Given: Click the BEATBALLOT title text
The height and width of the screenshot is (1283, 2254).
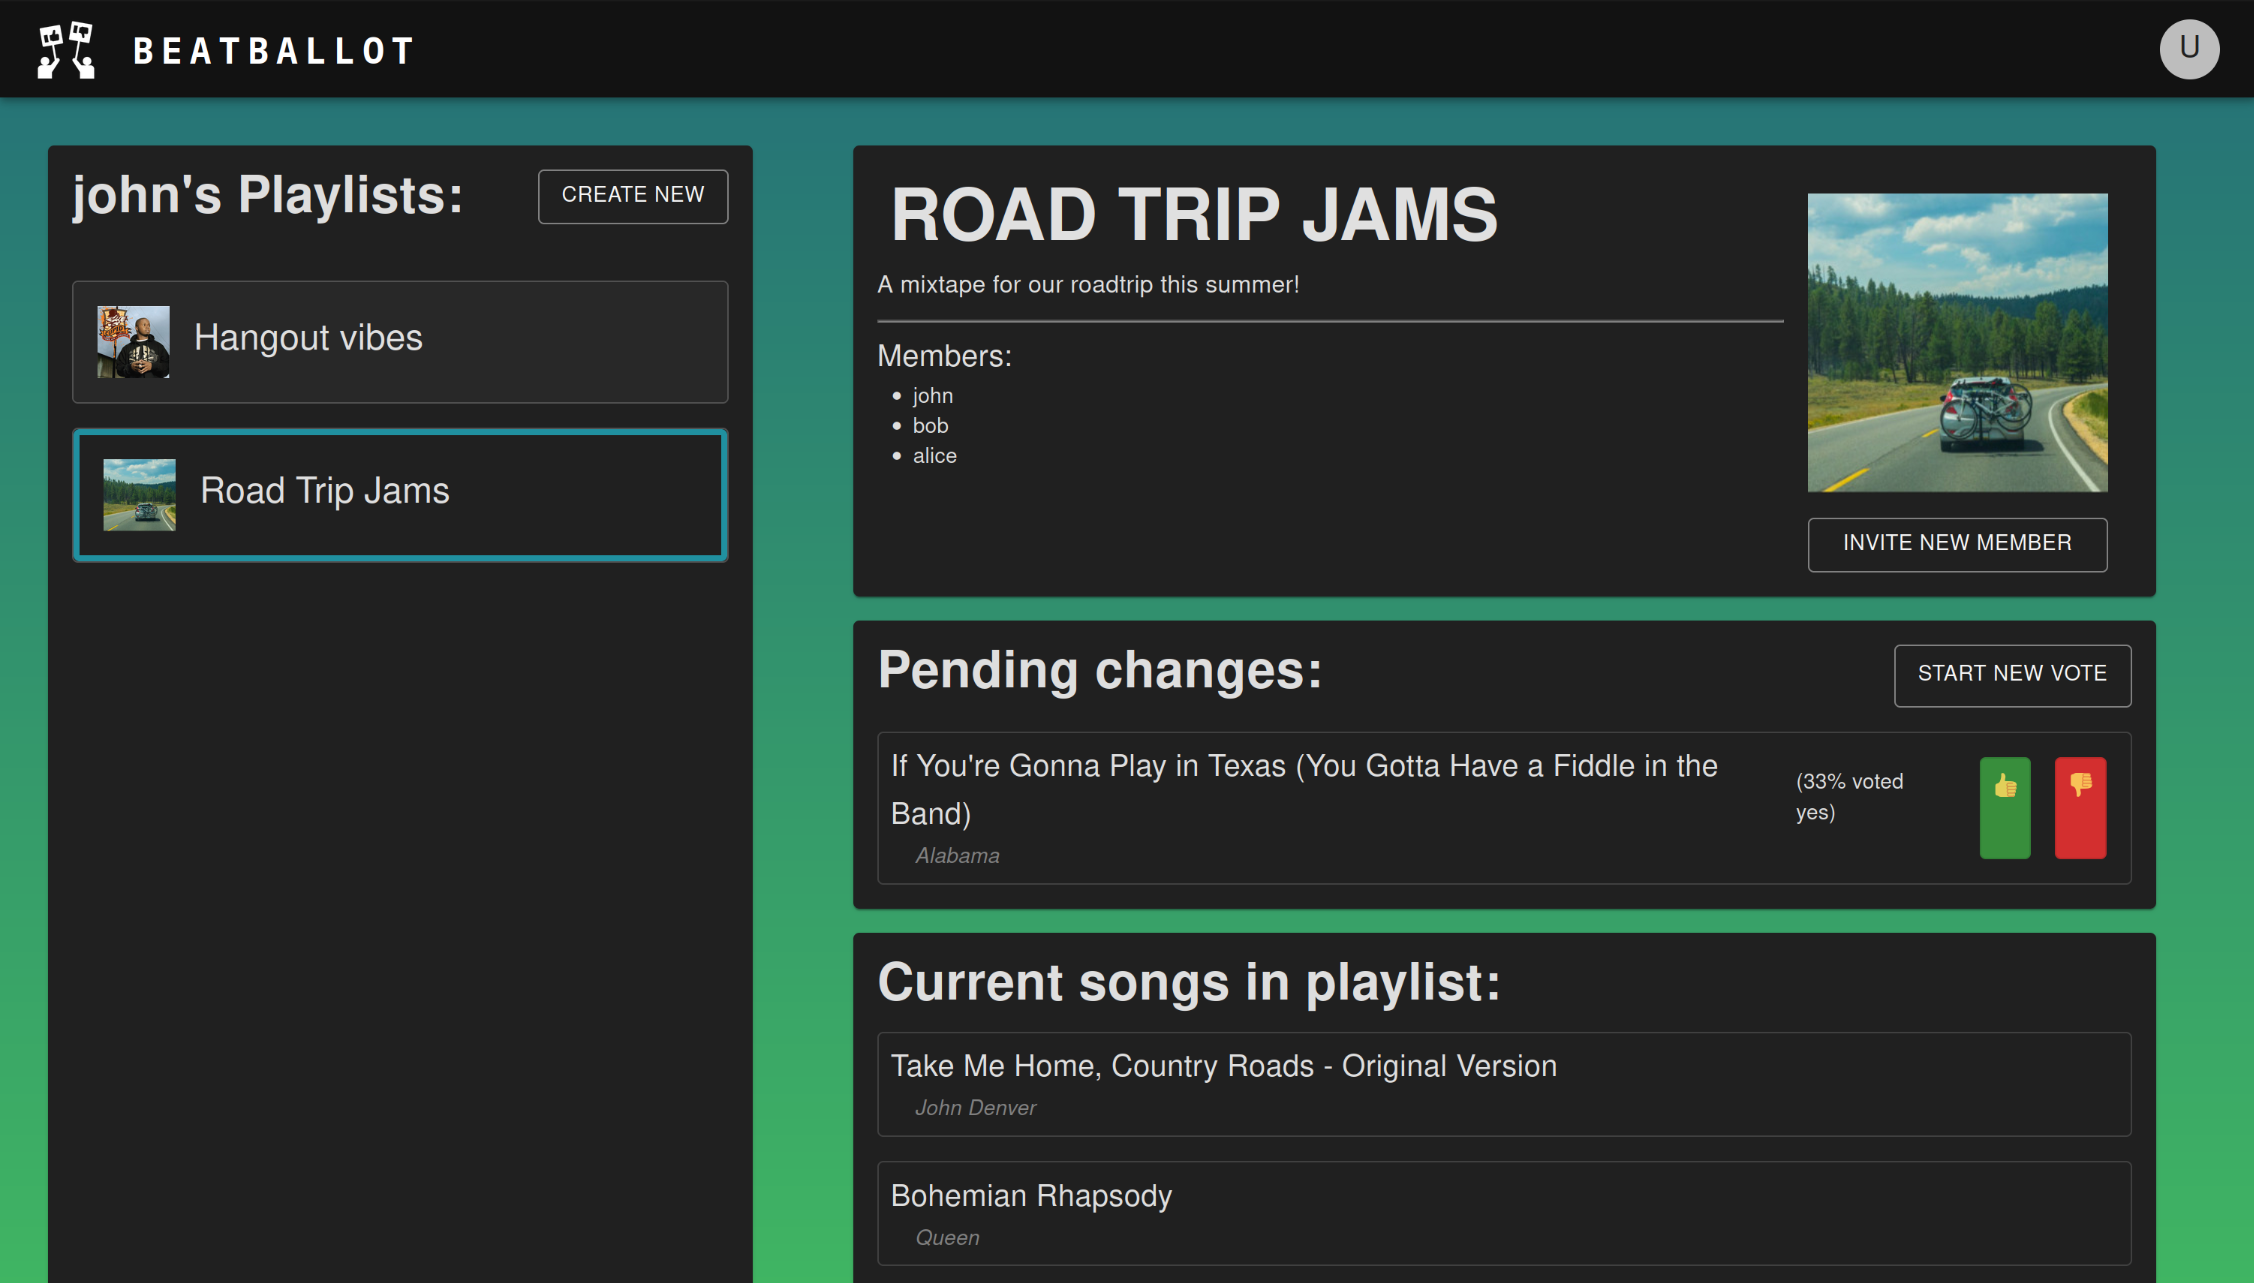Looking at the screenshot, I should [x=274, y=51].
